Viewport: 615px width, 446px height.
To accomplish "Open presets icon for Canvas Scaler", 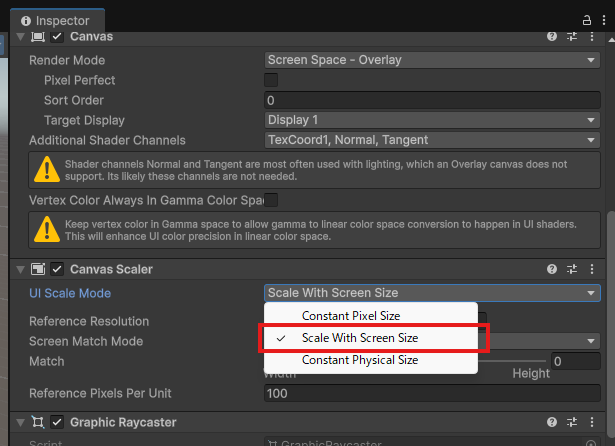I will 573,269.
